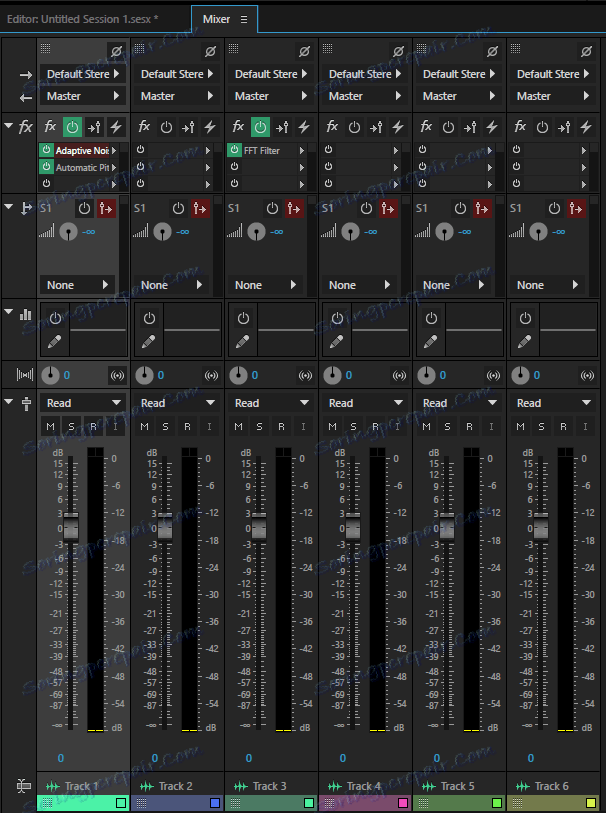Toggle FX rack power on Track 3
The height and width of the screenshot is (813, 606).
click(x=260, y=127)
